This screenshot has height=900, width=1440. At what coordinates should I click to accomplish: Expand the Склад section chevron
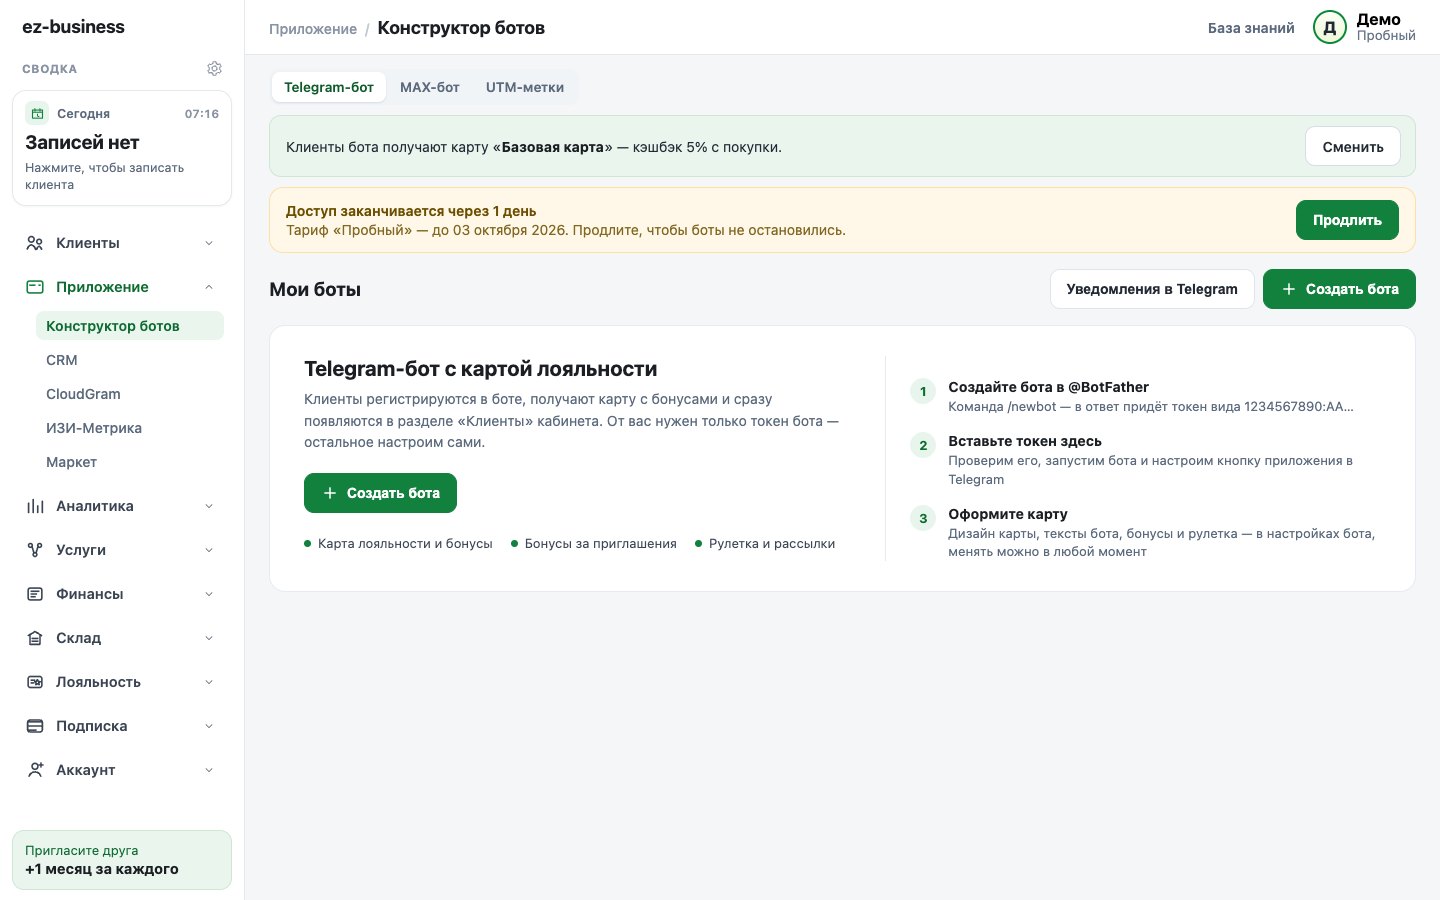209,638
